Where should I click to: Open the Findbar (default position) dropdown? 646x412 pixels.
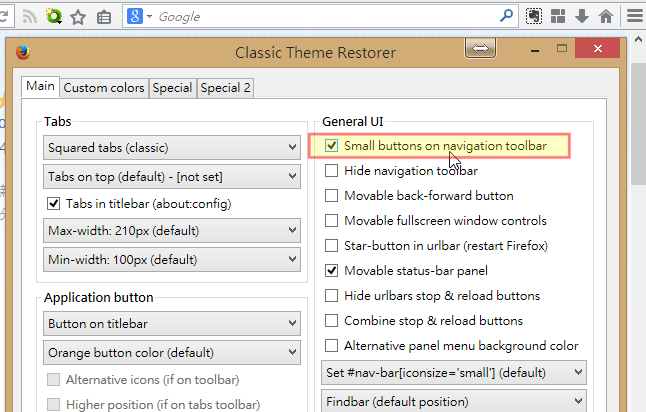pos(454,401)
